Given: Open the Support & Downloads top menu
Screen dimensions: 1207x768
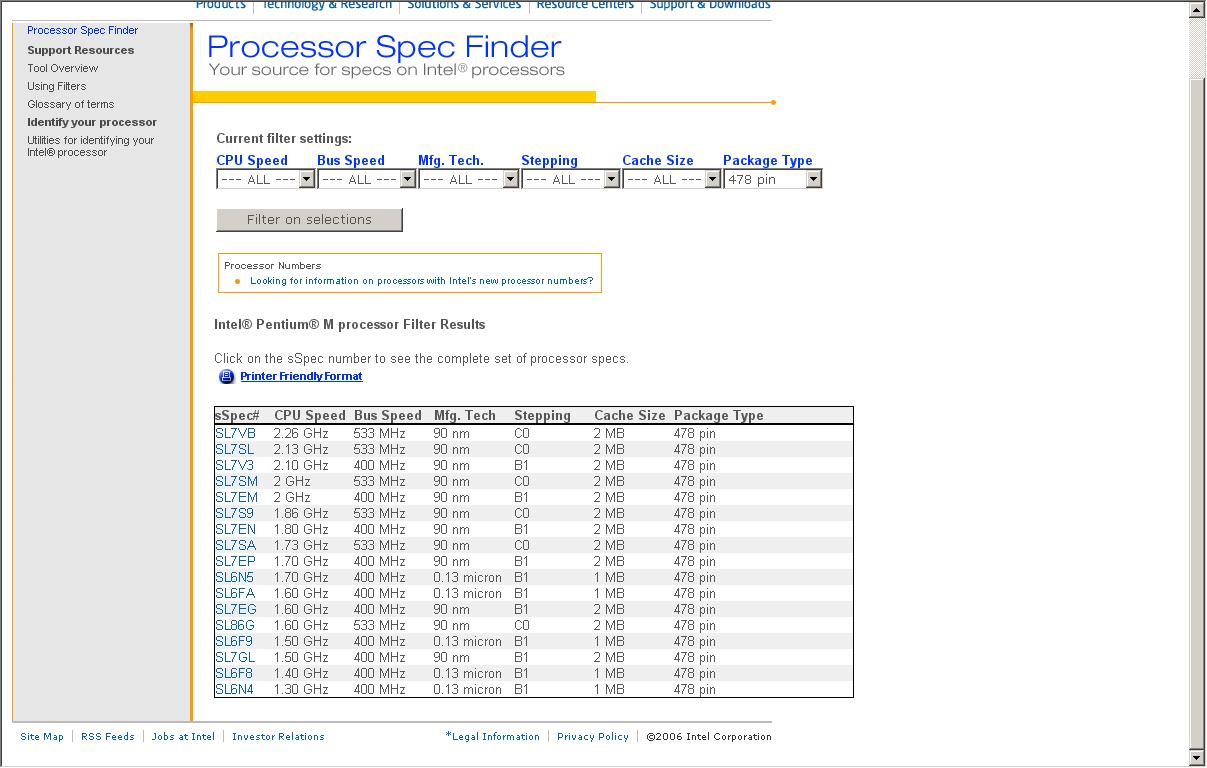Looking at the screenshot, I should [x=710, y=5].
